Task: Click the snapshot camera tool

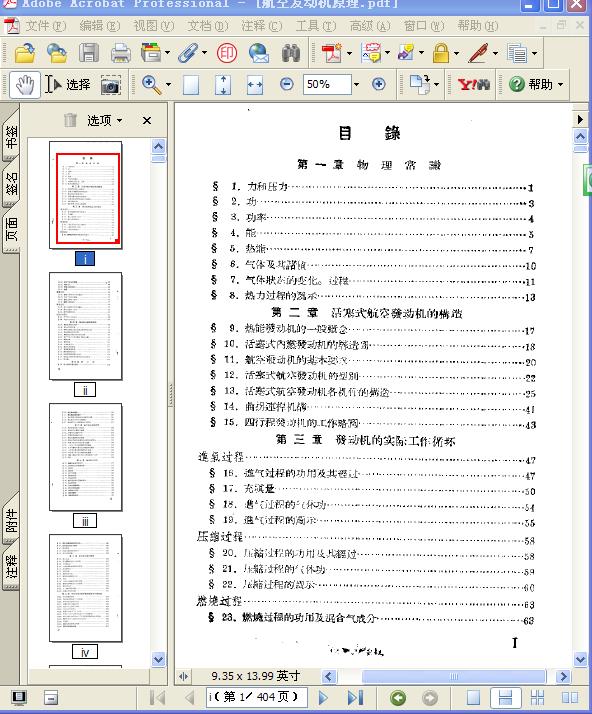Action: click(111, 85)
